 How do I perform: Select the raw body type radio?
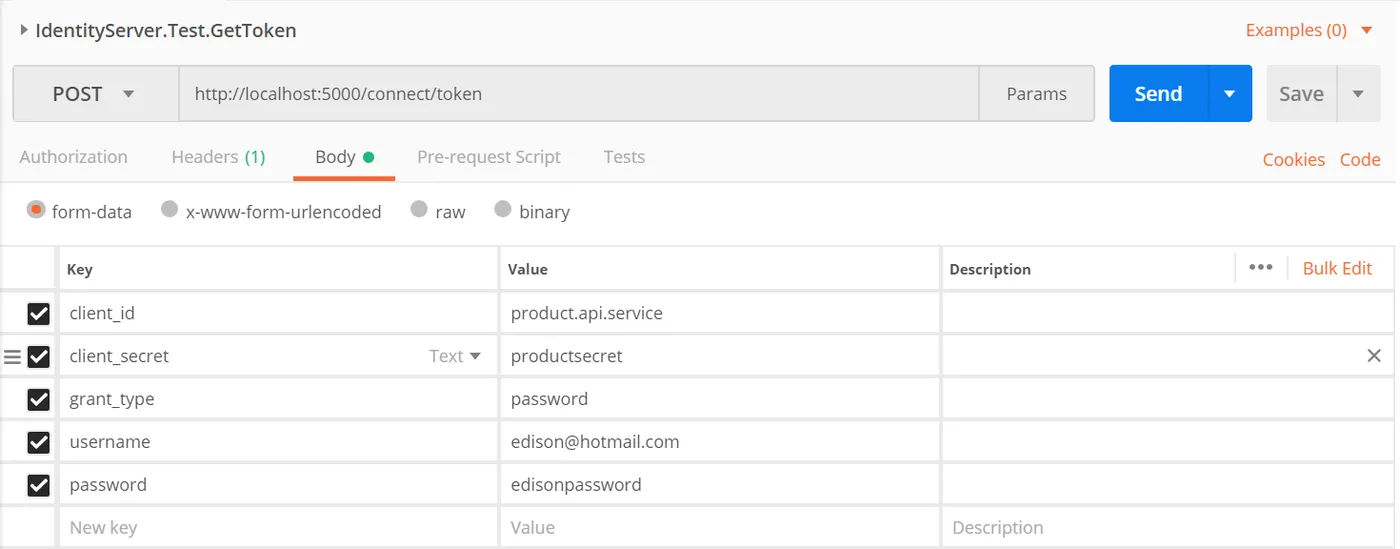419,210
